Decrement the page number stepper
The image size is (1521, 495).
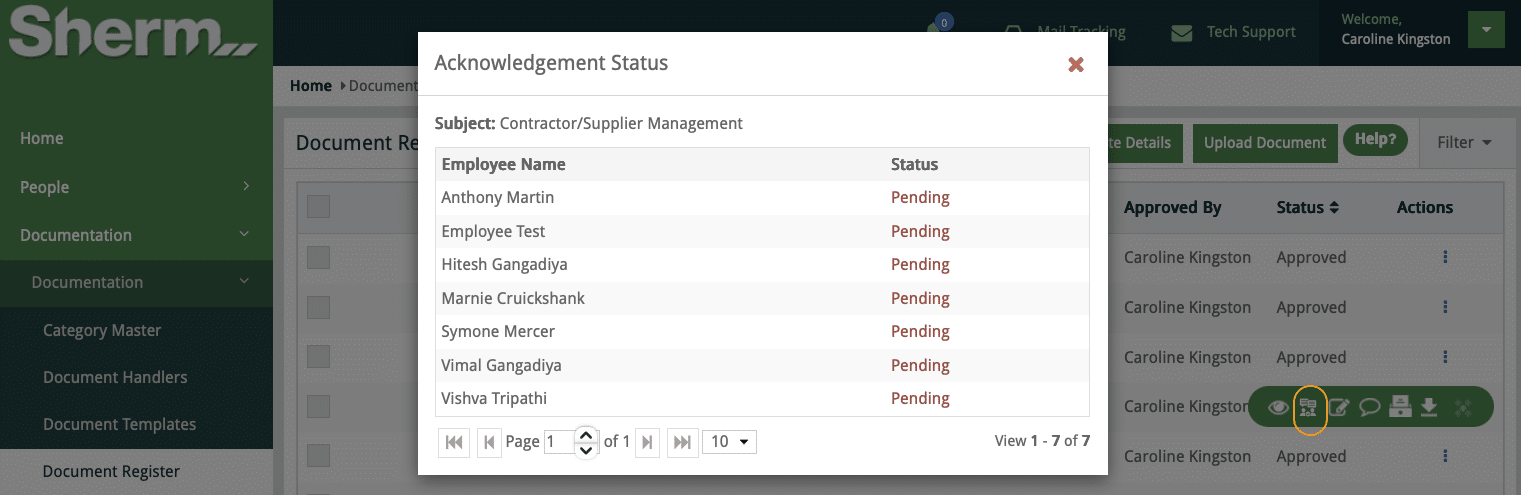[586, 450]
